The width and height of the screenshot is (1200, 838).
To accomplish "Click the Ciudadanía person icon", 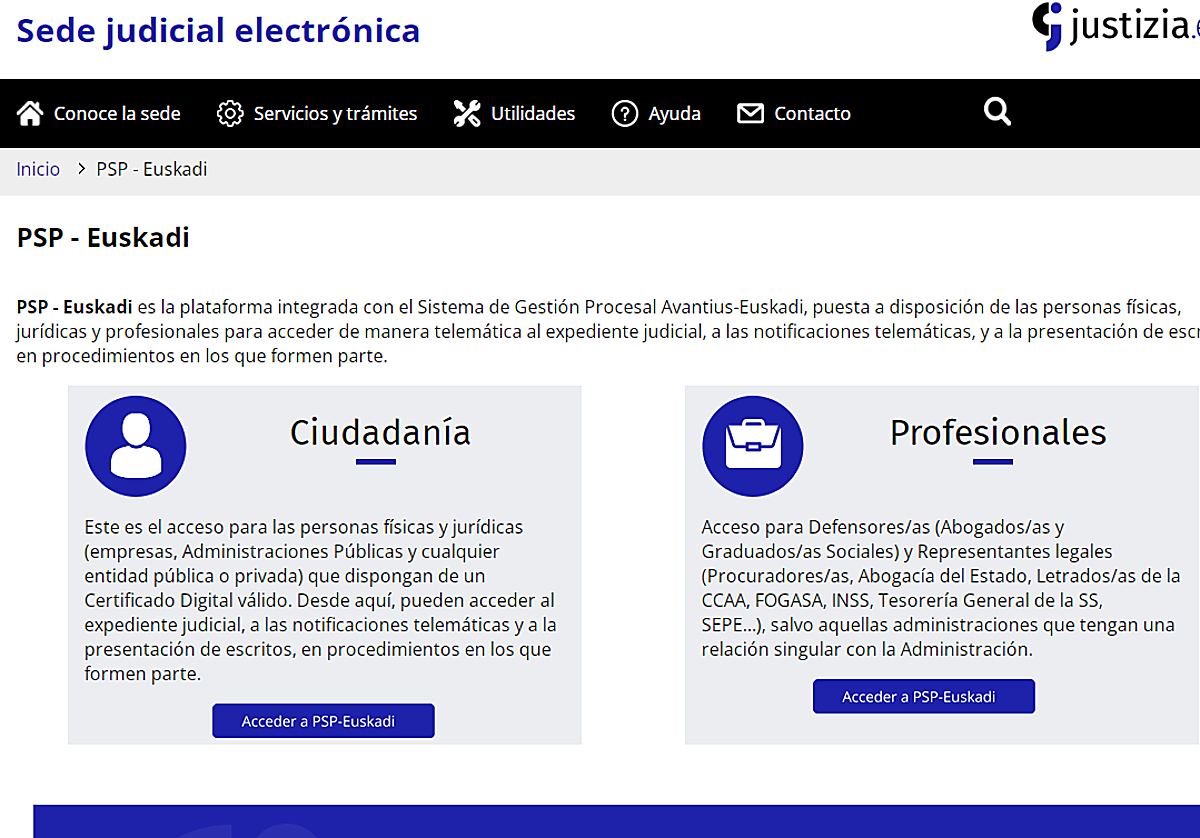I will 135,446.
